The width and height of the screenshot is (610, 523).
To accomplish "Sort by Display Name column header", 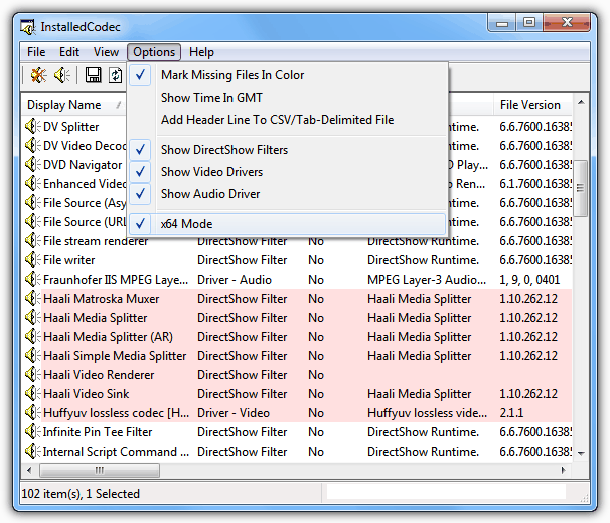I will click(73, 105).
